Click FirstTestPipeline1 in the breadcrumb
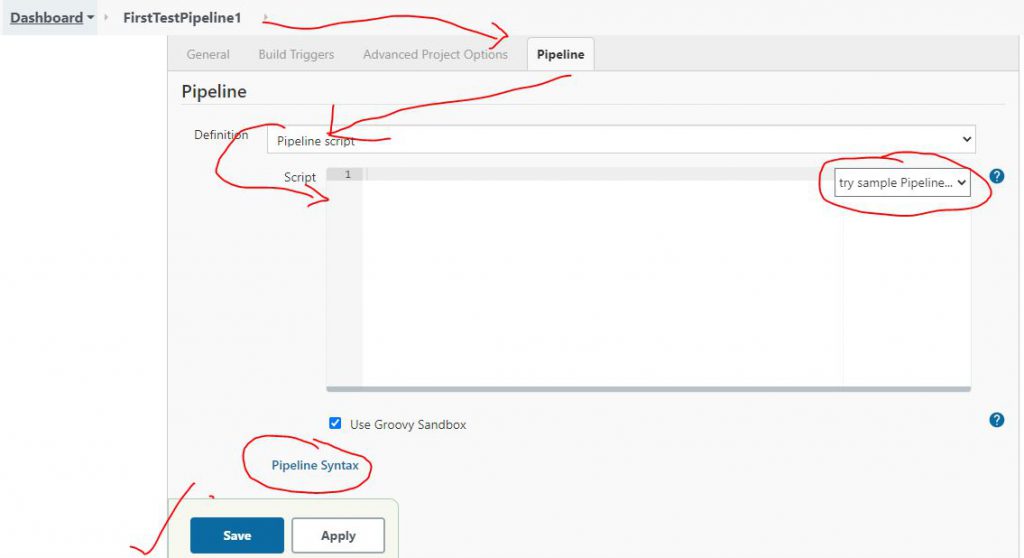Screen dimensions: 1024x558 tap(182, 18)
